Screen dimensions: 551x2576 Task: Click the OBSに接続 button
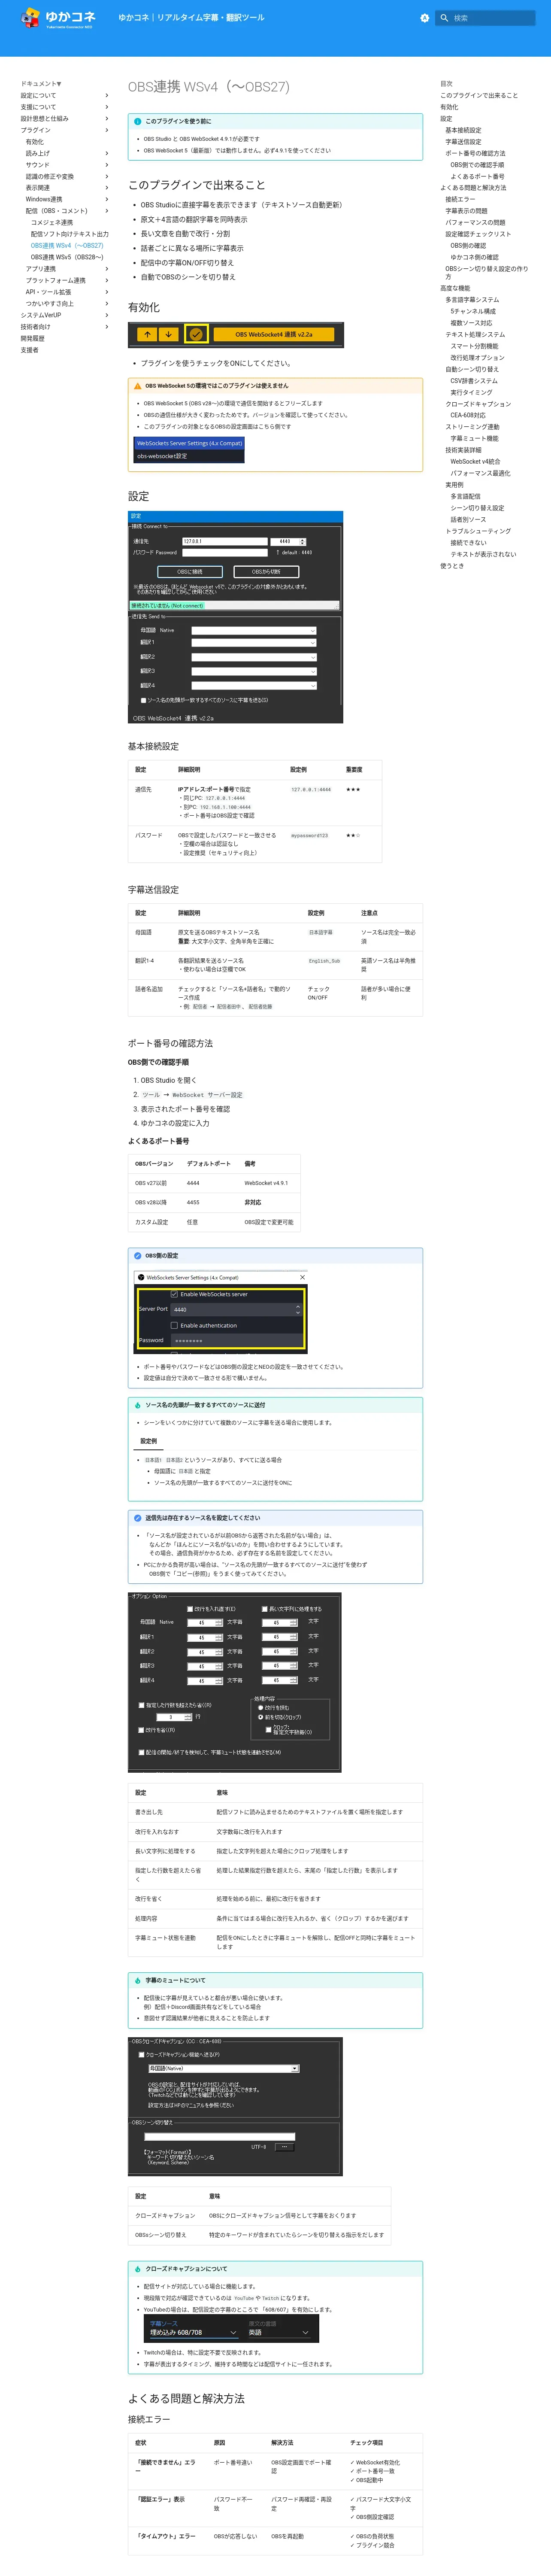click(x=190, y=572)
